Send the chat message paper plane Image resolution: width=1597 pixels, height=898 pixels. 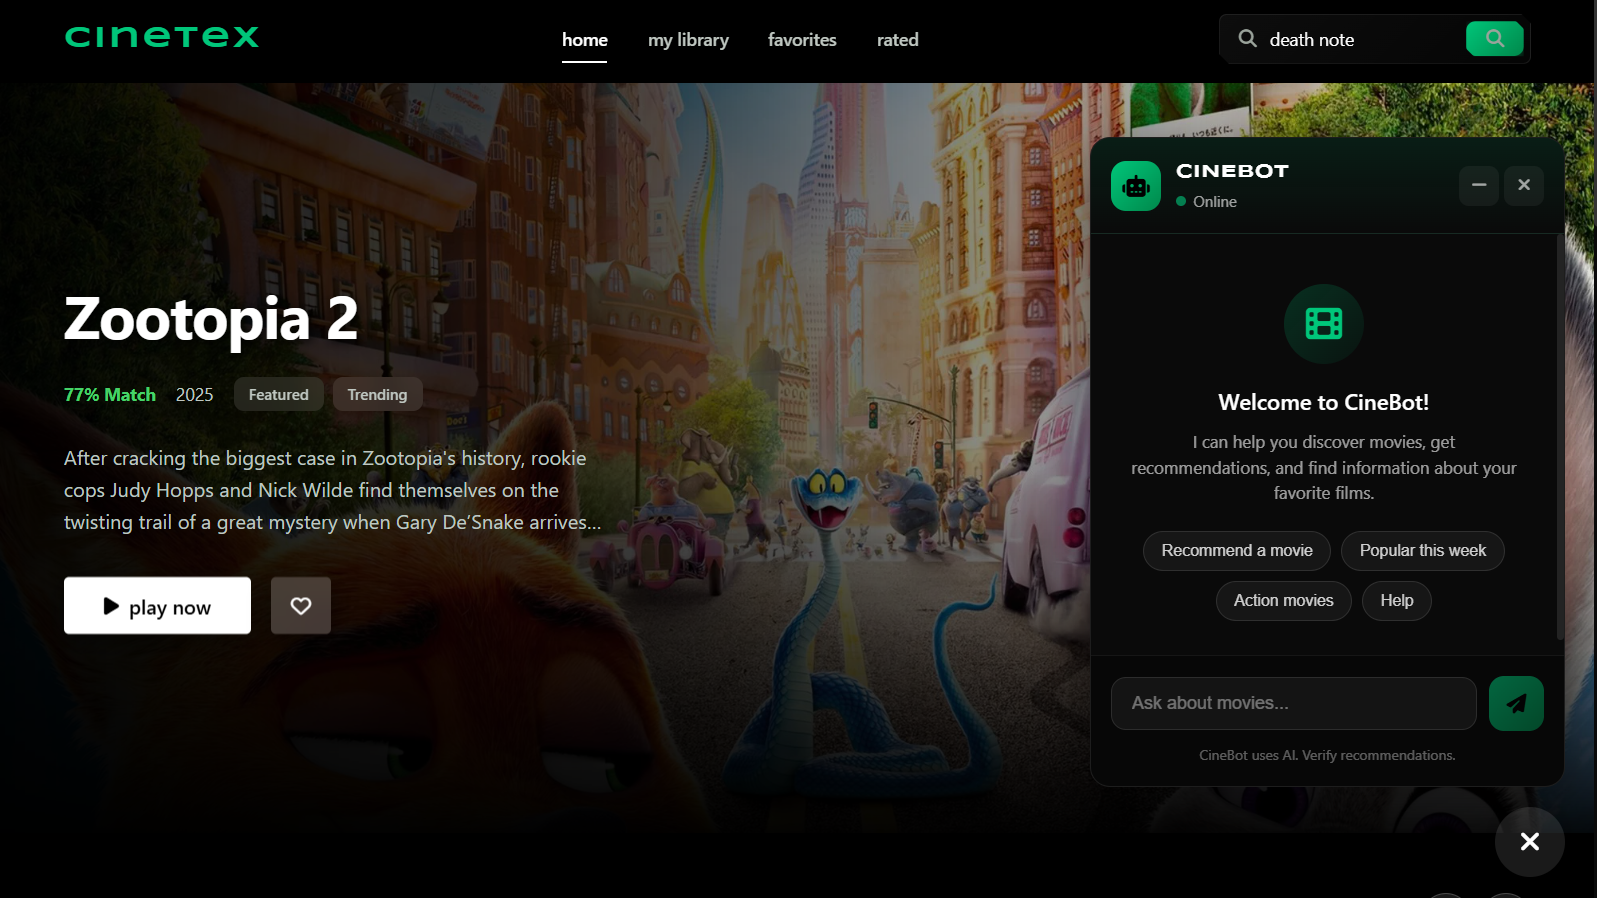pyautogui.click(x=1516, y=703)
